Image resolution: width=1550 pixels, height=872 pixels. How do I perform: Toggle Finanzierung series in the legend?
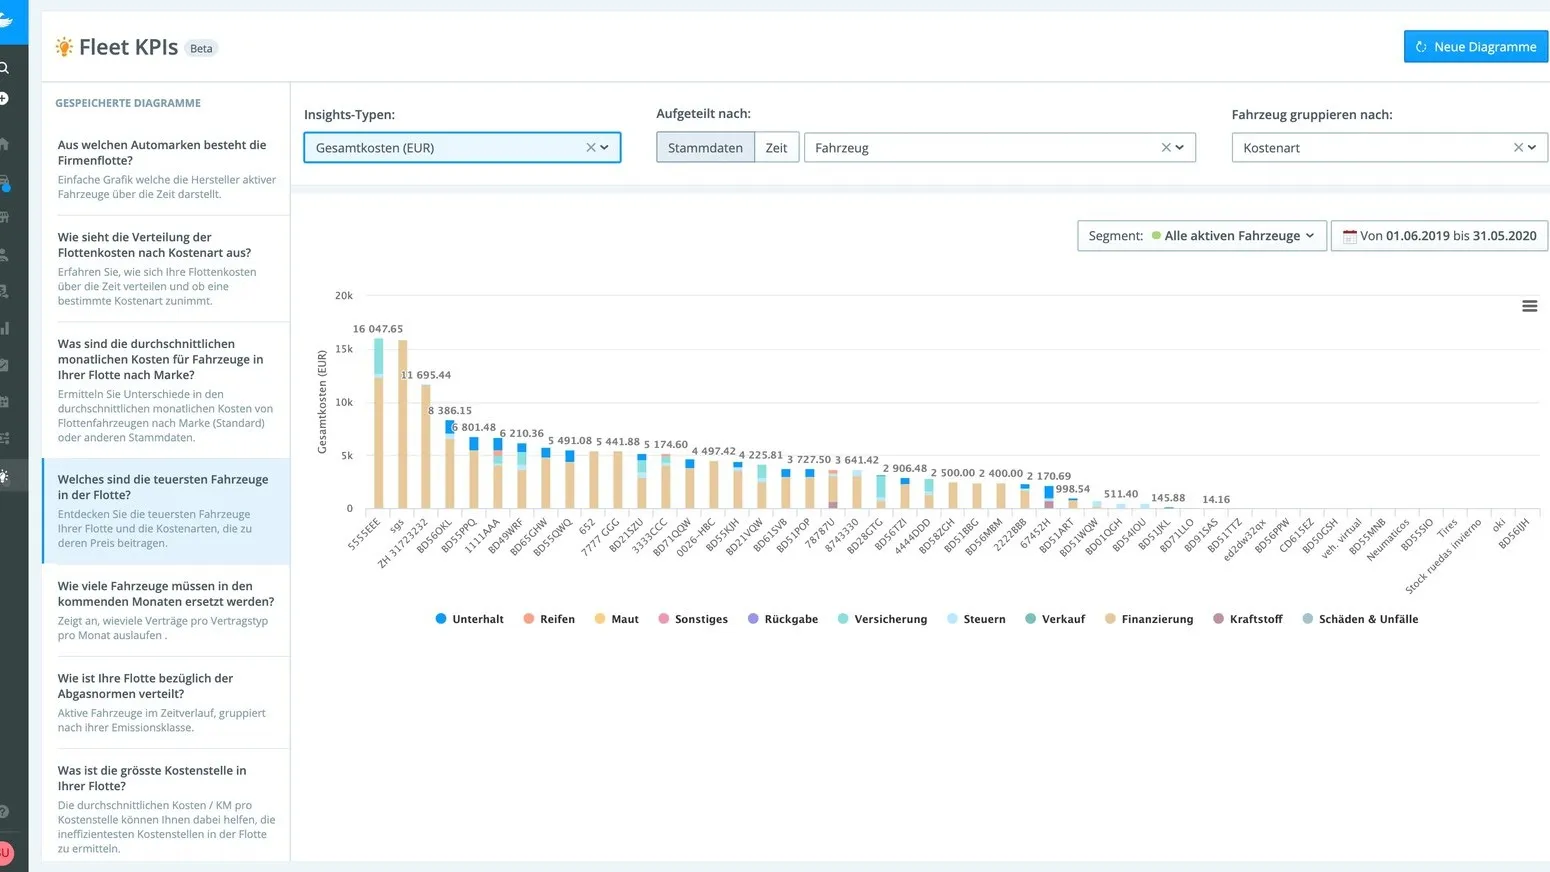tap(1149, 619)
